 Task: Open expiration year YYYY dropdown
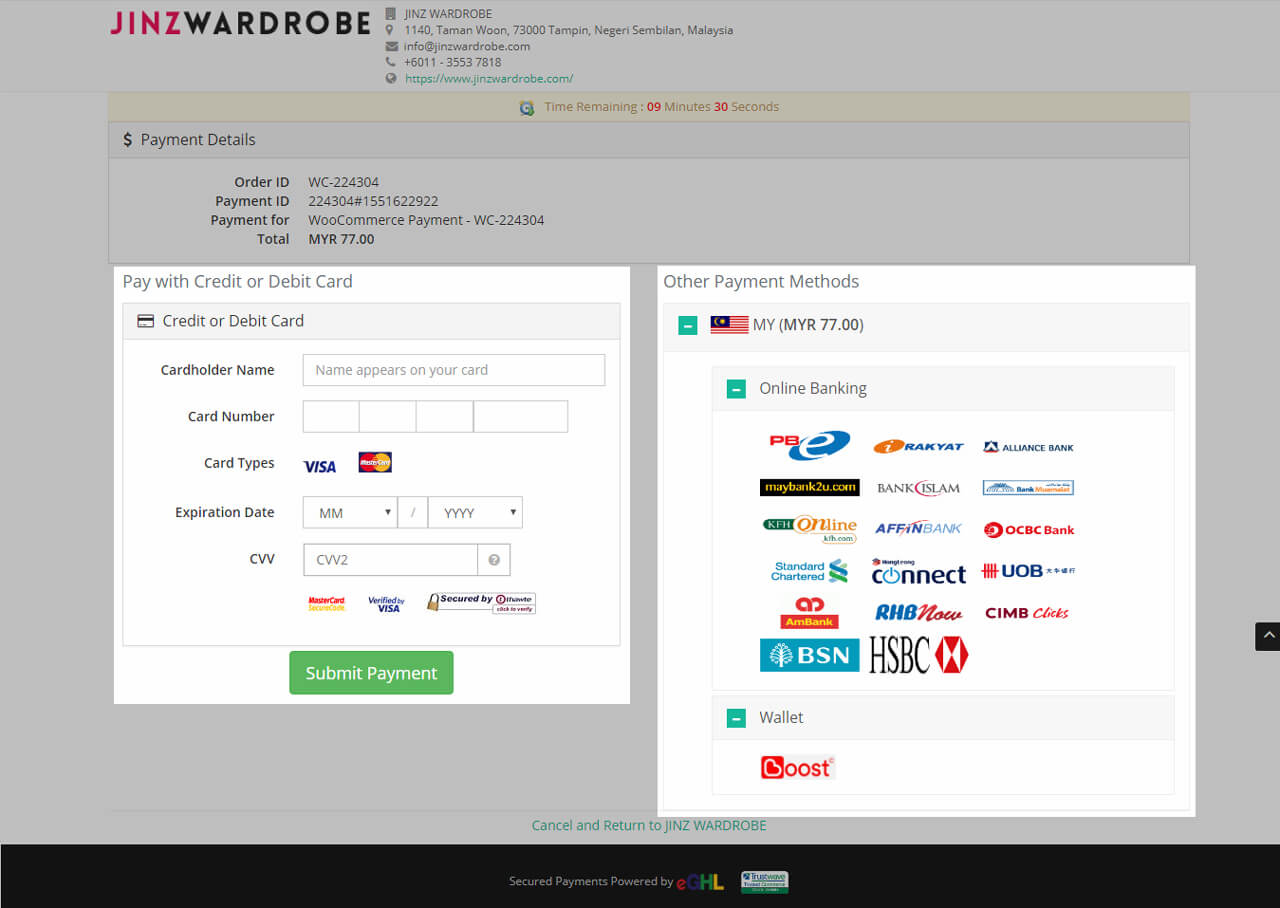tap(475, 512)
